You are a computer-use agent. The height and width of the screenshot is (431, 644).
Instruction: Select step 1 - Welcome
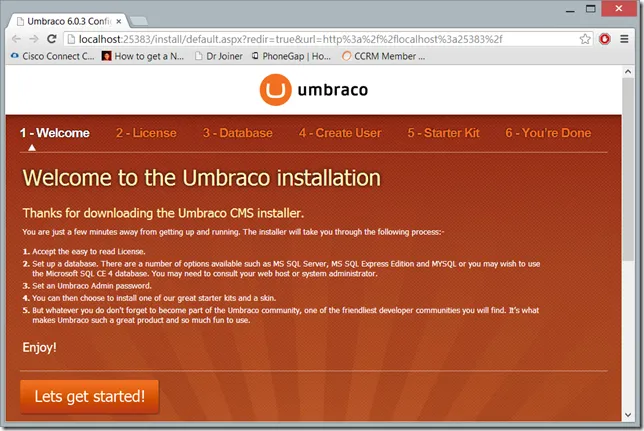coord(55,133)
